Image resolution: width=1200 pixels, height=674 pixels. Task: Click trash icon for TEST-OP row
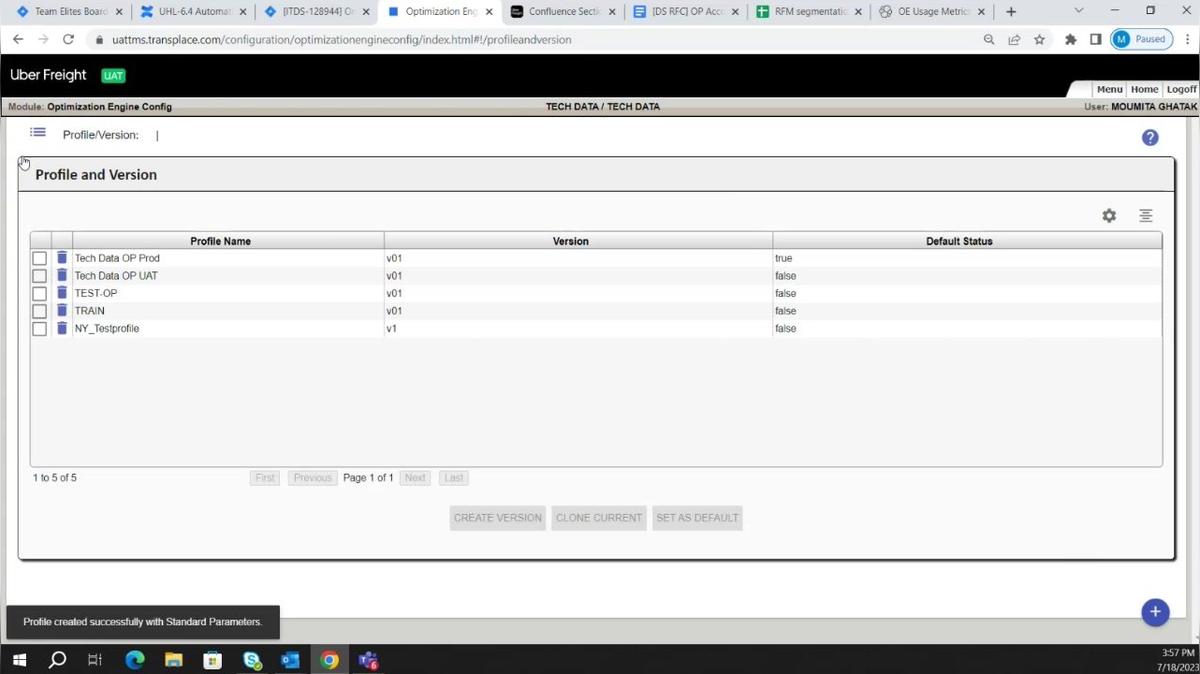click(x=62, y=293)
